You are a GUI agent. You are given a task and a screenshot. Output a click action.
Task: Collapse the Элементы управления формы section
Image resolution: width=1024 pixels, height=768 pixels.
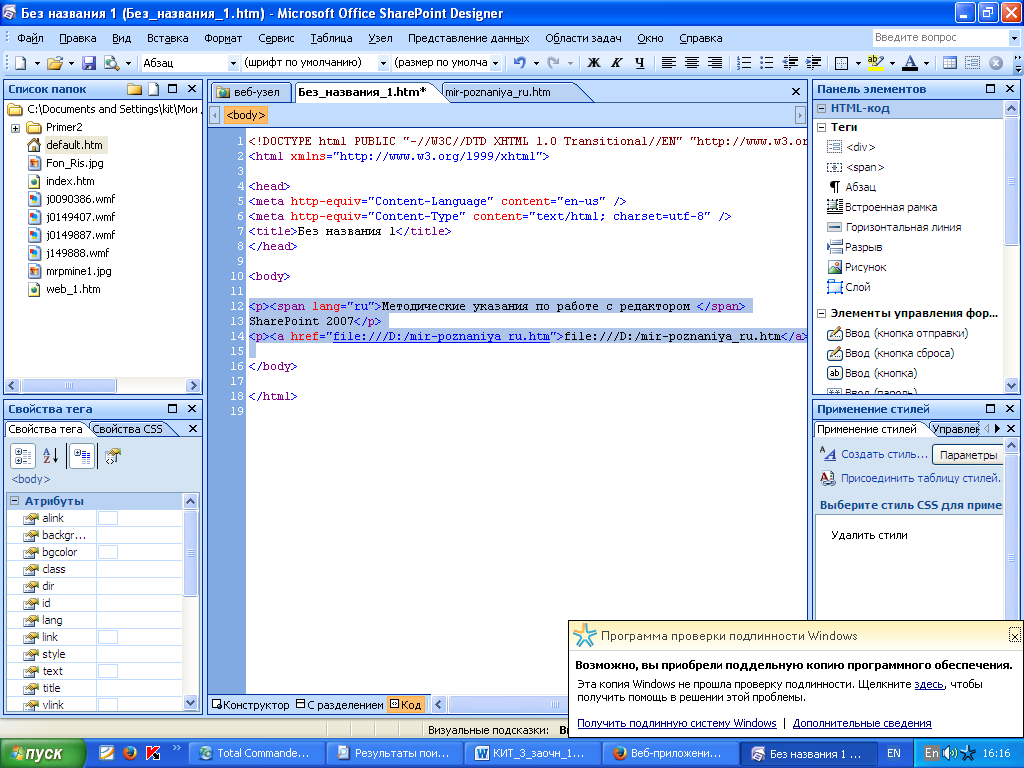point(822,313)
